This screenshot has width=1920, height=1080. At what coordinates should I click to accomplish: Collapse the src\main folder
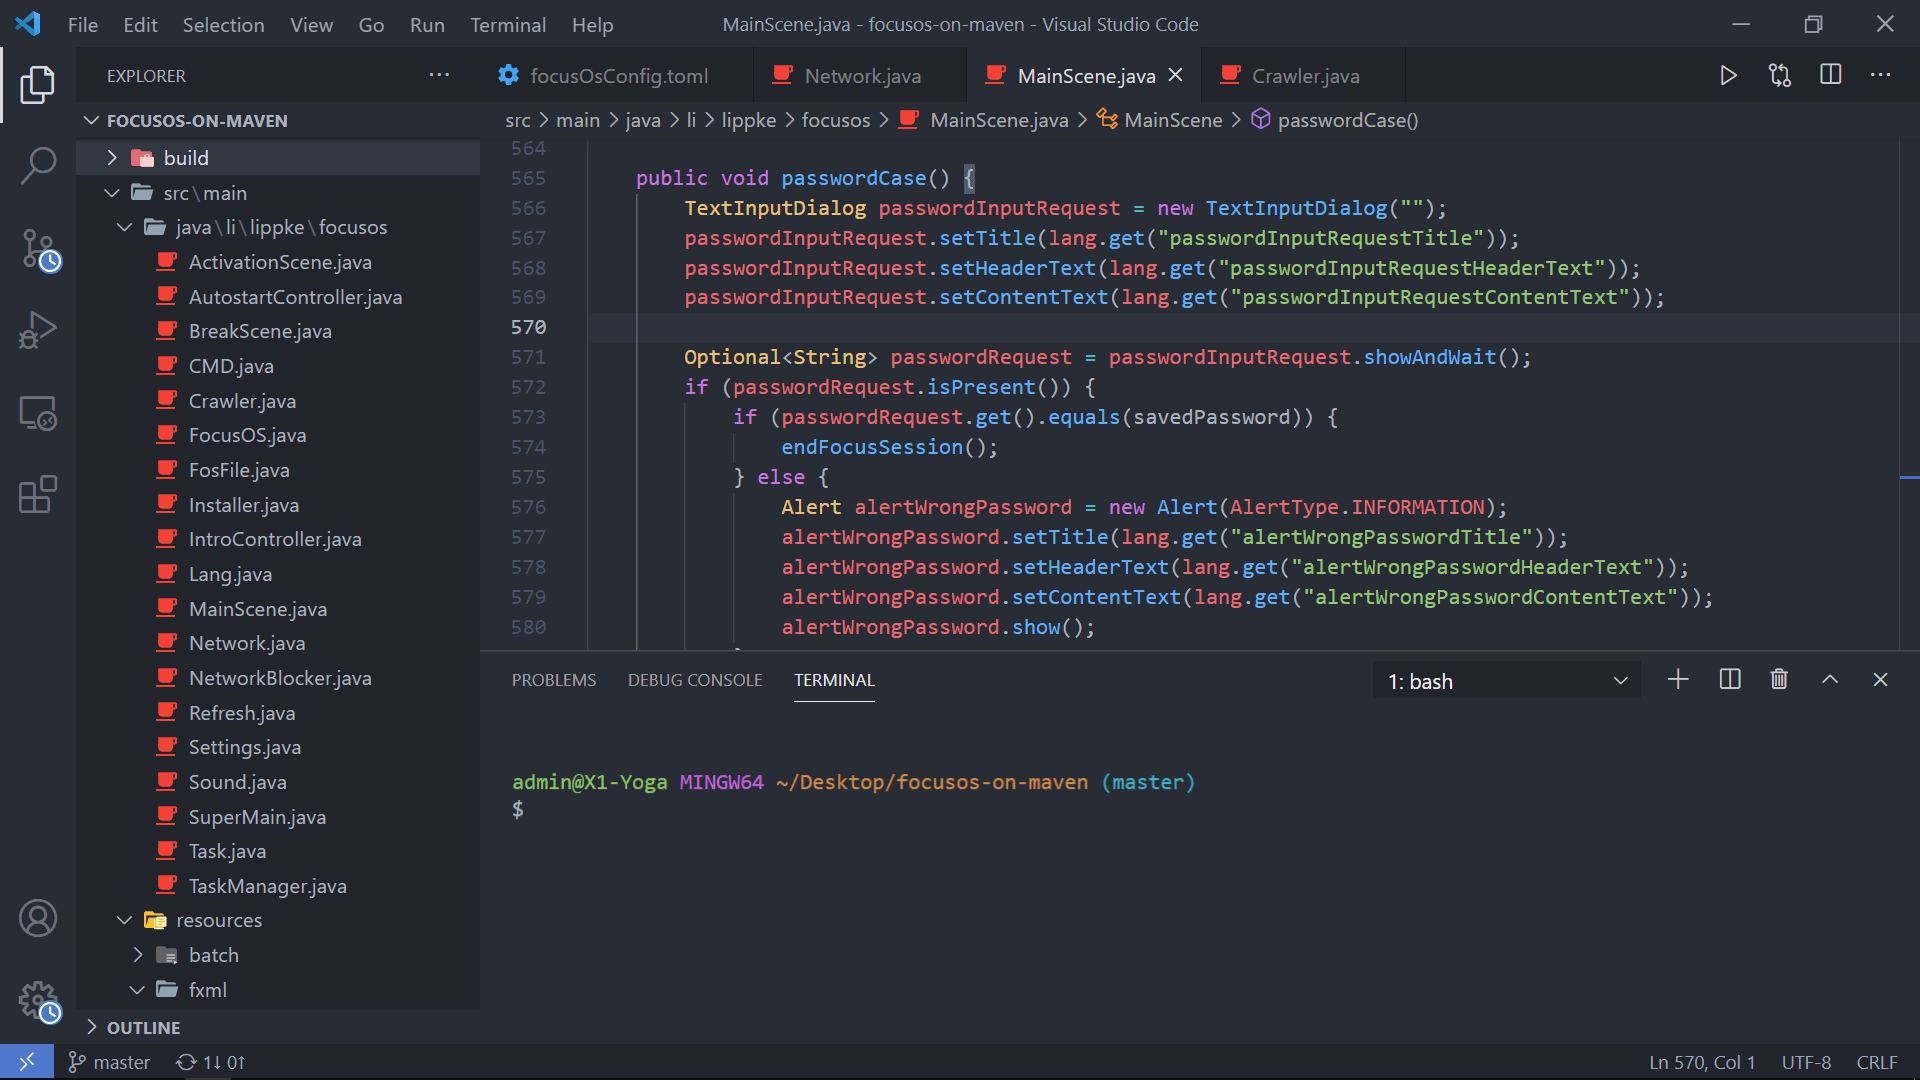click(278, 193)
